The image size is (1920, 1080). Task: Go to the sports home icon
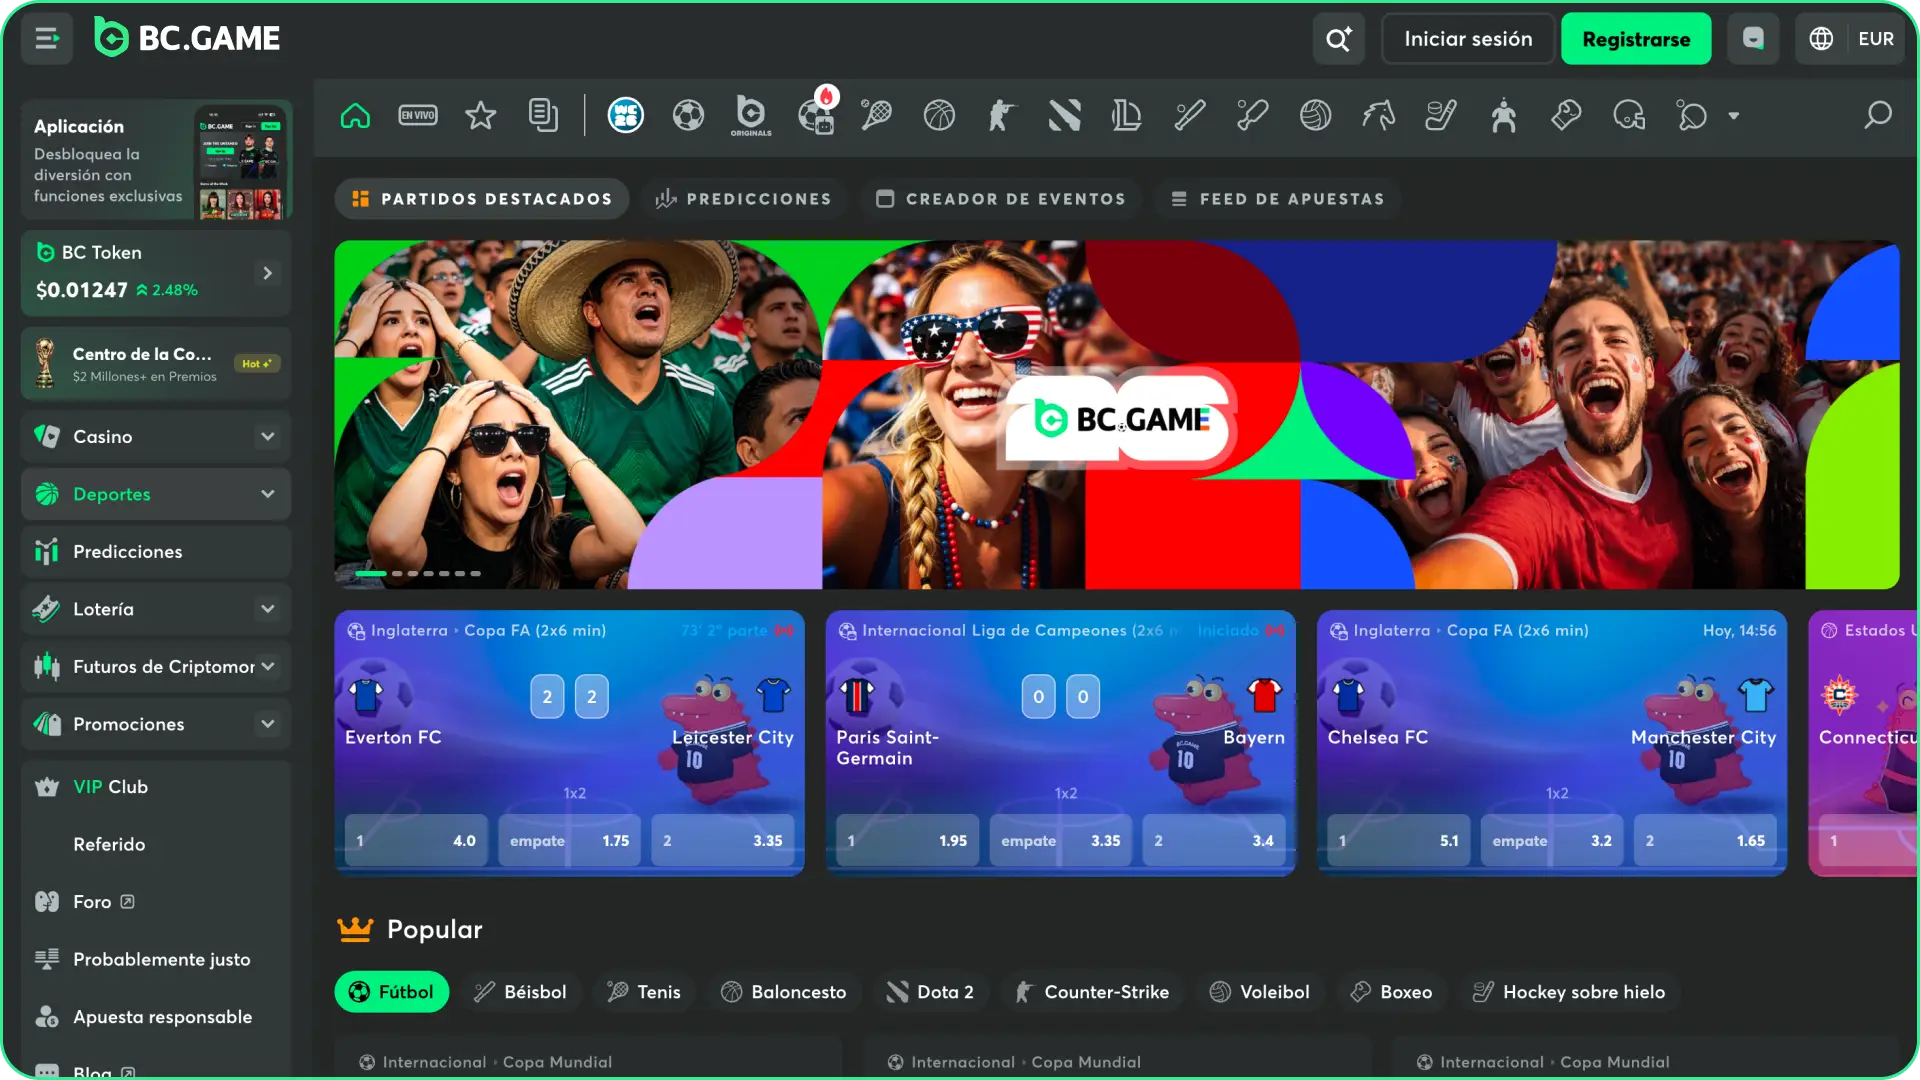click(355, 116)
